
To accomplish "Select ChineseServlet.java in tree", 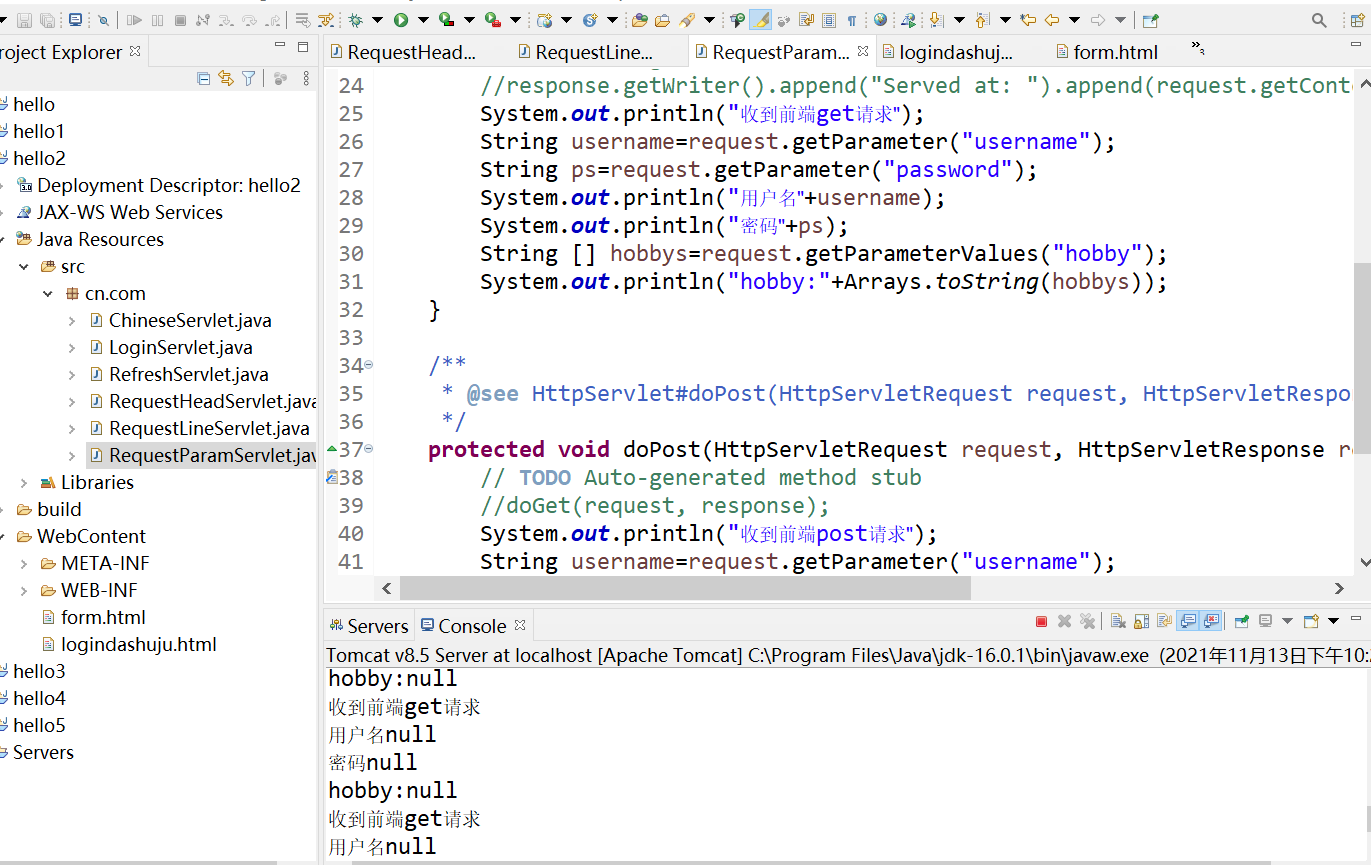I will click(x=190, y=321).
